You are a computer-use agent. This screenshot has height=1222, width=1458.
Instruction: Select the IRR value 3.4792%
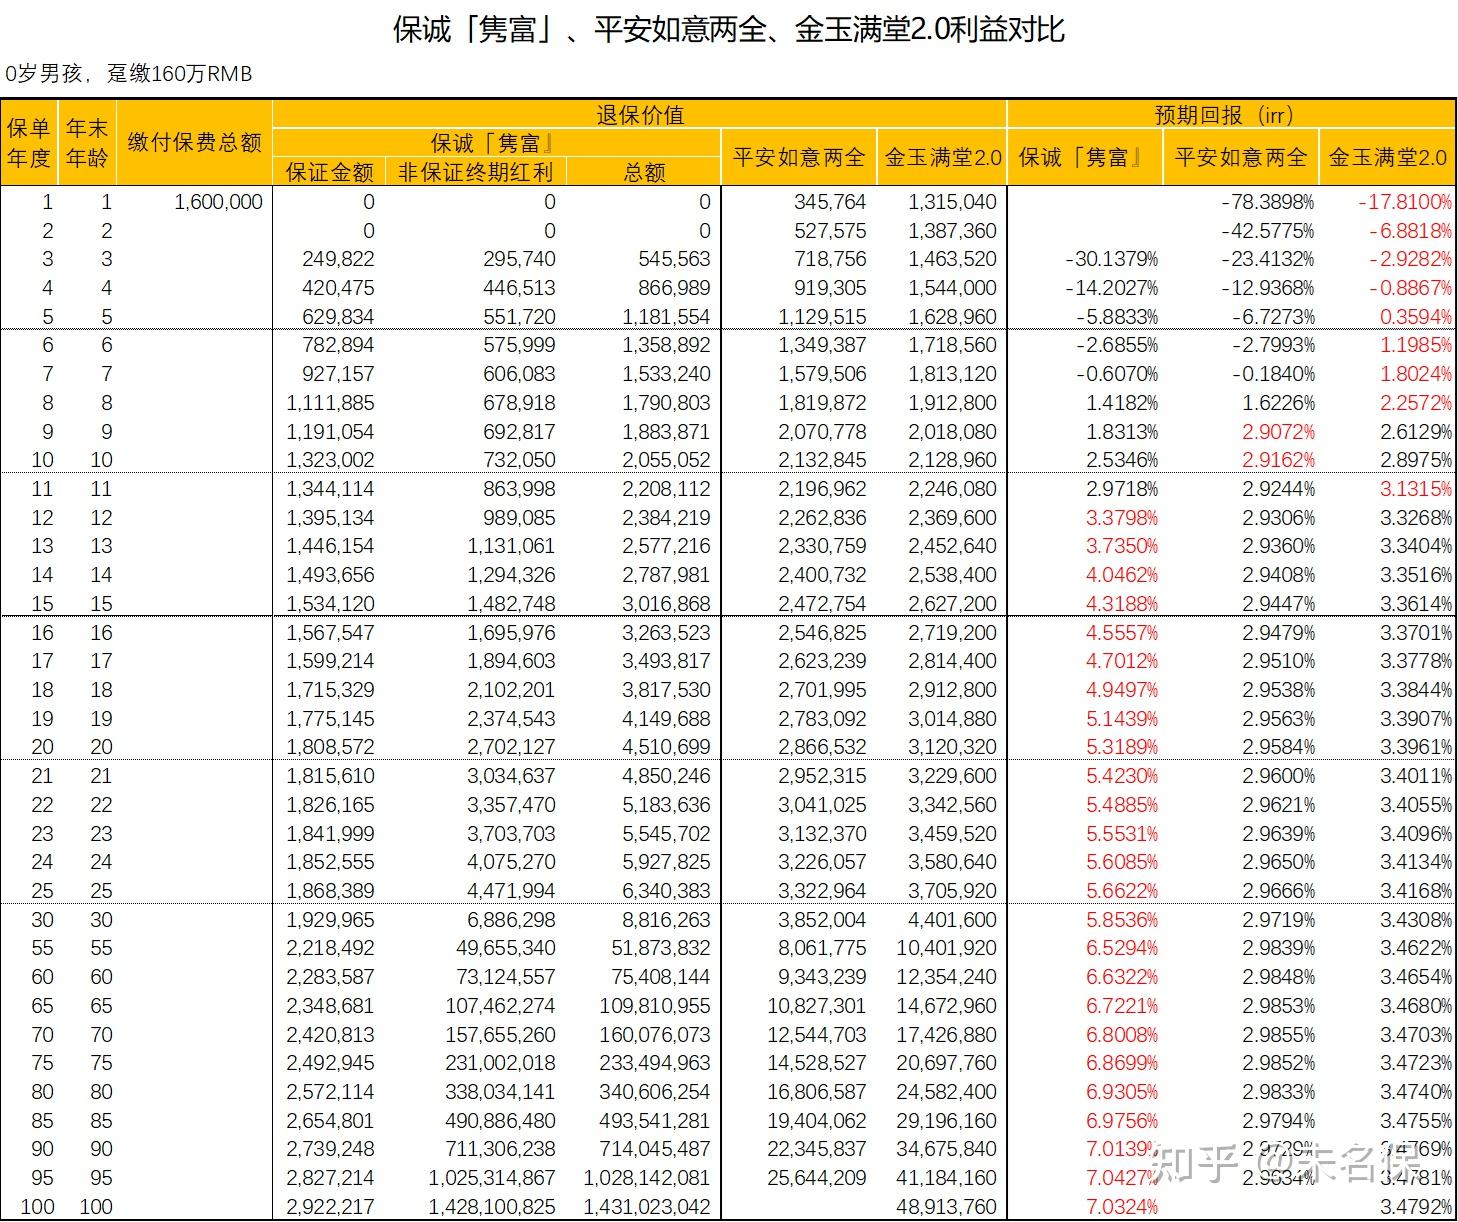1416,1207
